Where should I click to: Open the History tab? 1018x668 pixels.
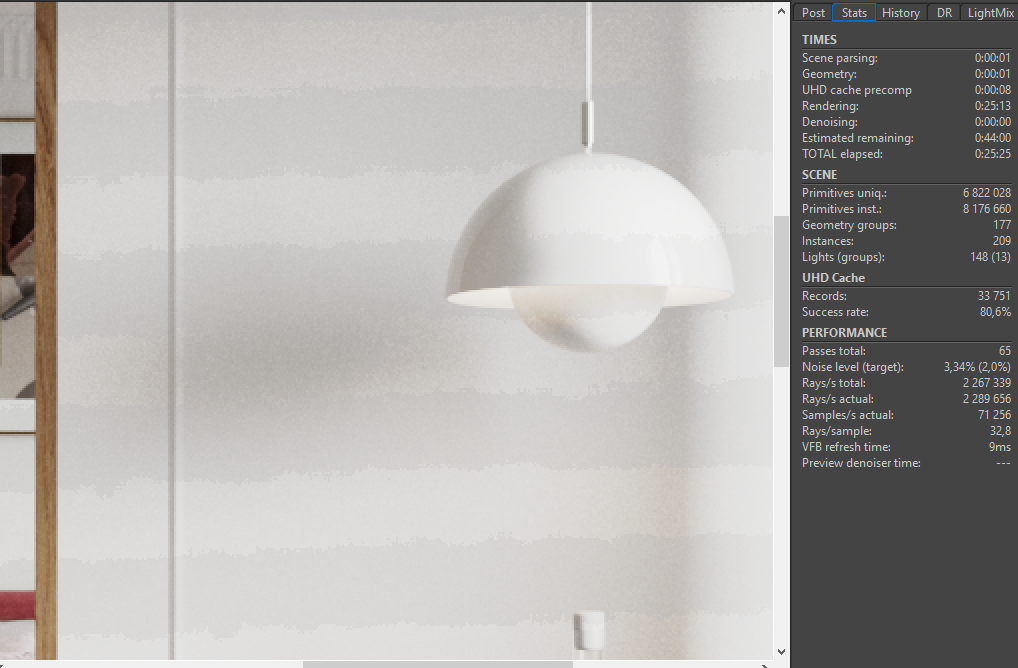[x=900, y=12]
